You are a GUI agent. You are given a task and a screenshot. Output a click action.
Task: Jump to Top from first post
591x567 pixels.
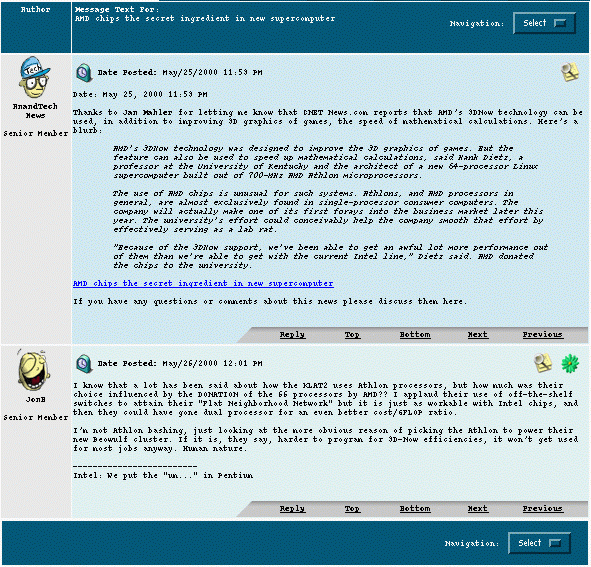(x=352, y=335)
